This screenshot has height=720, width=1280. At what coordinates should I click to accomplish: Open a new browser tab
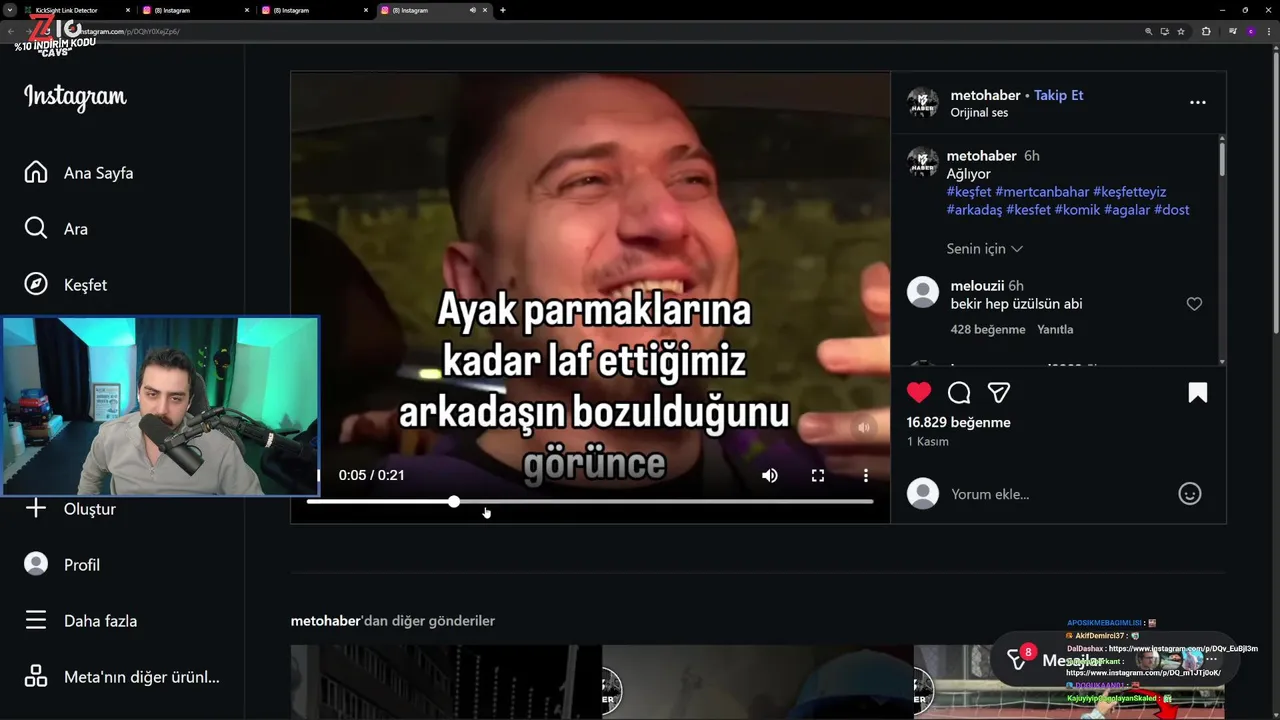click(503, 10)
